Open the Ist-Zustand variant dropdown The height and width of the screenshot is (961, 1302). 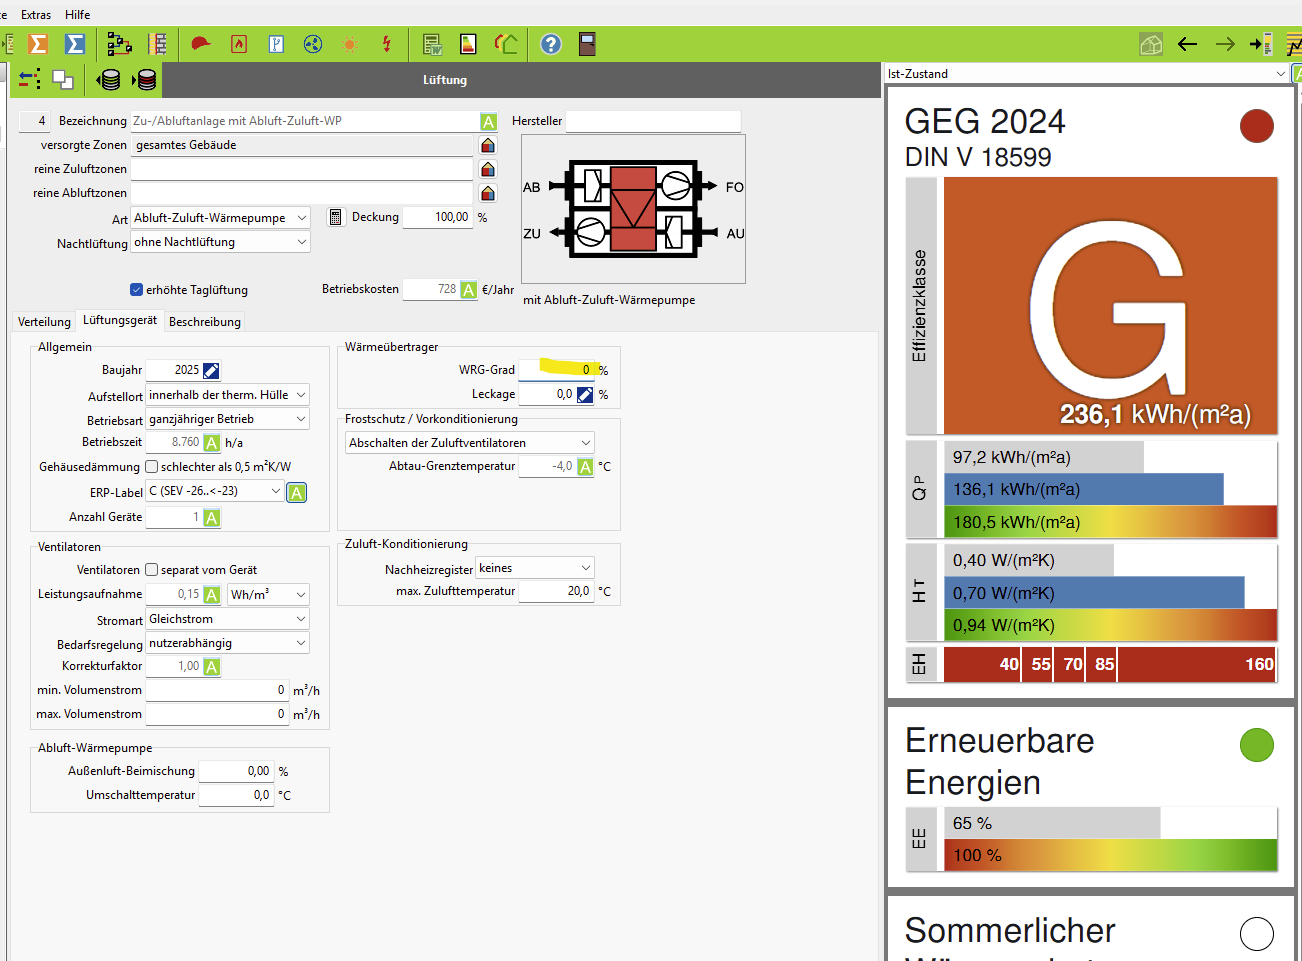coord(1087,74)
